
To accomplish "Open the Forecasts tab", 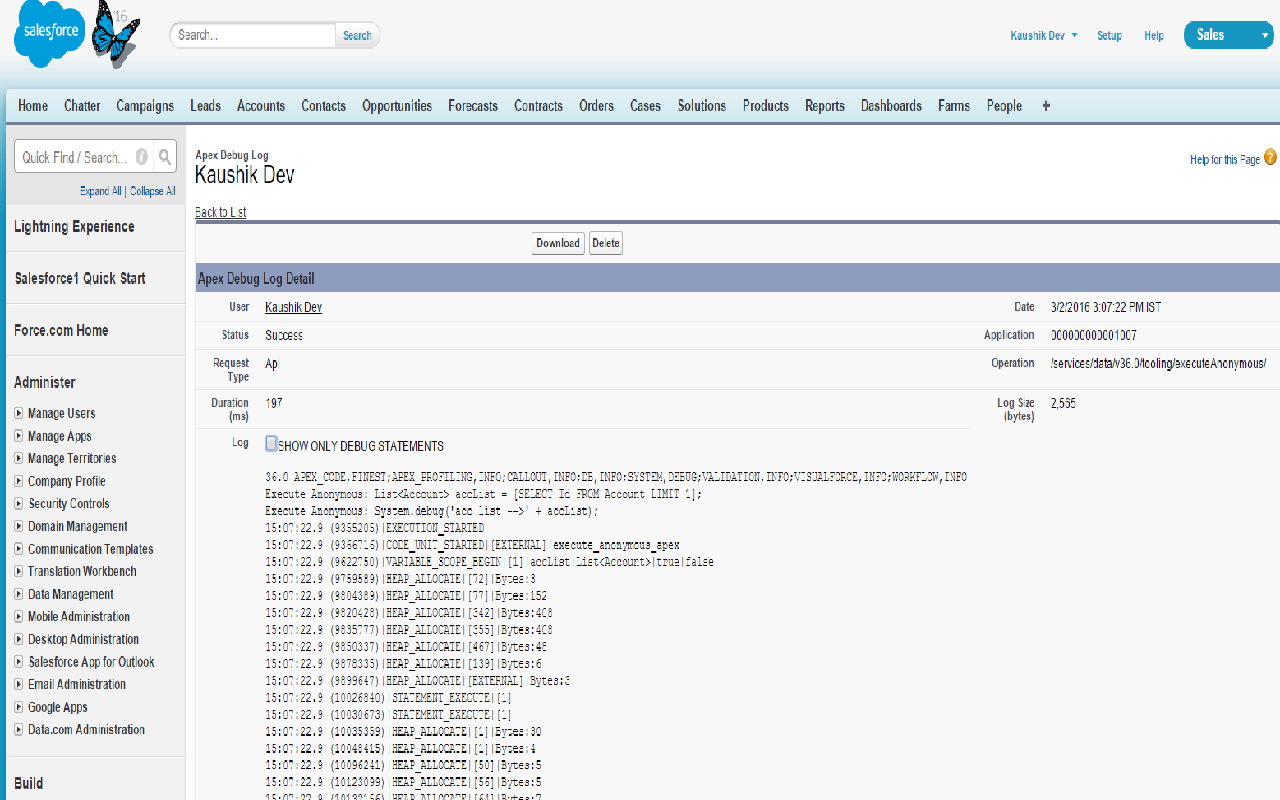I will (473, 105).
